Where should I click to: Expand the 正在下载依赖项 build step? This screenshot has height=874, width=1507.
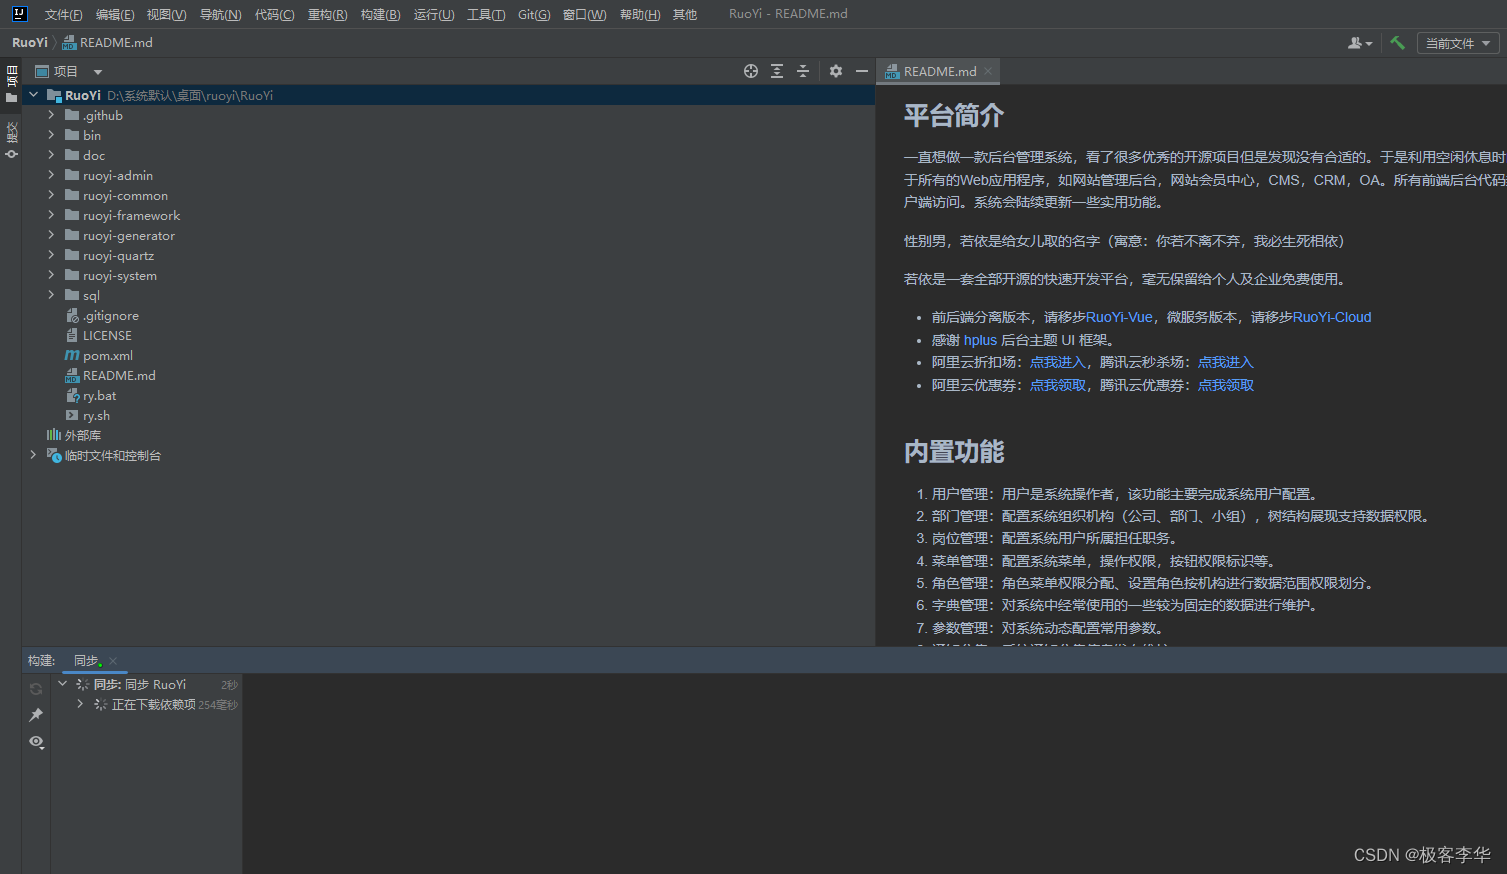(81, 704)
